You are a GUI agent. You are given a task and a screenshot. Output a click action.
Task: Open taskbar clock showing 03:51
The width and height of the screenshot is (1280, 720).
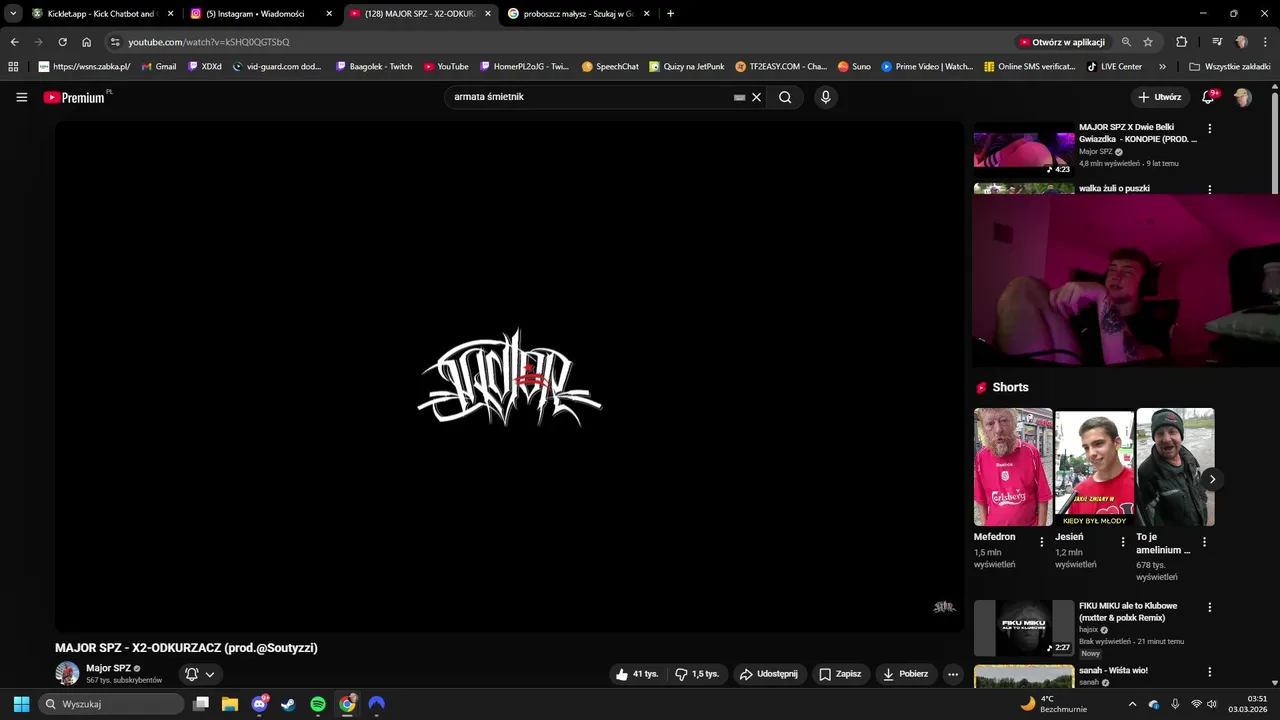point(1249,704)
